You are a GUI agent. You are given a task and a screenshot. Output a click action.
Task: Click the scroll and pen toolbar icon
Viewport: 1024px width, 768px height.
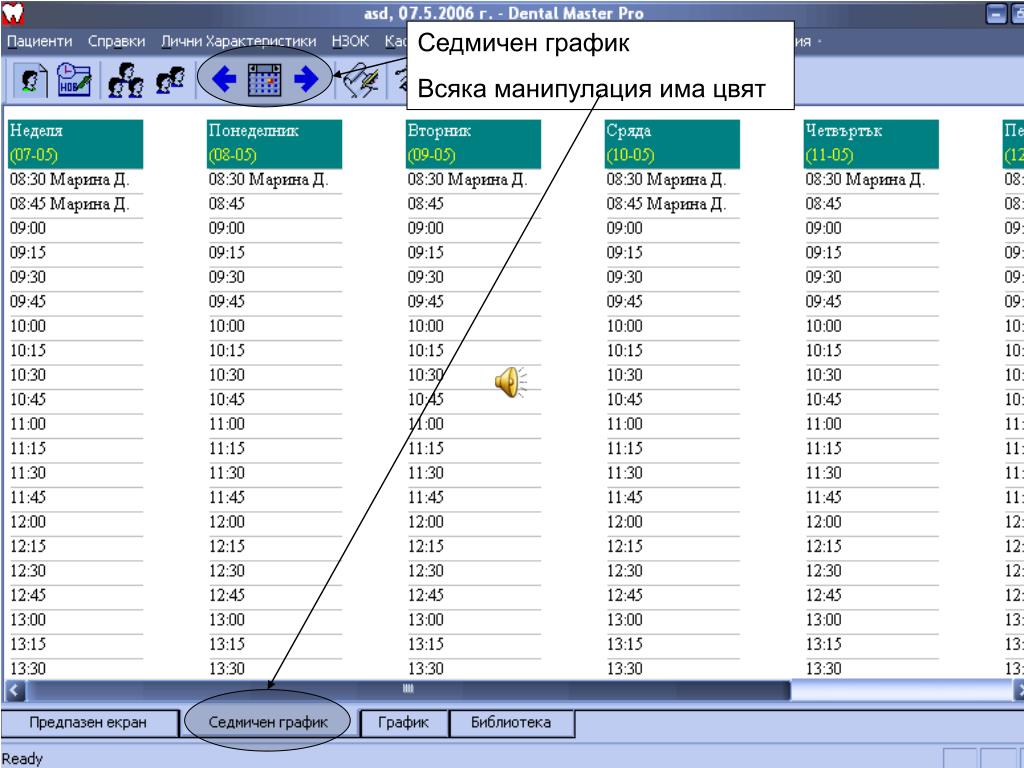coord(361,81)
